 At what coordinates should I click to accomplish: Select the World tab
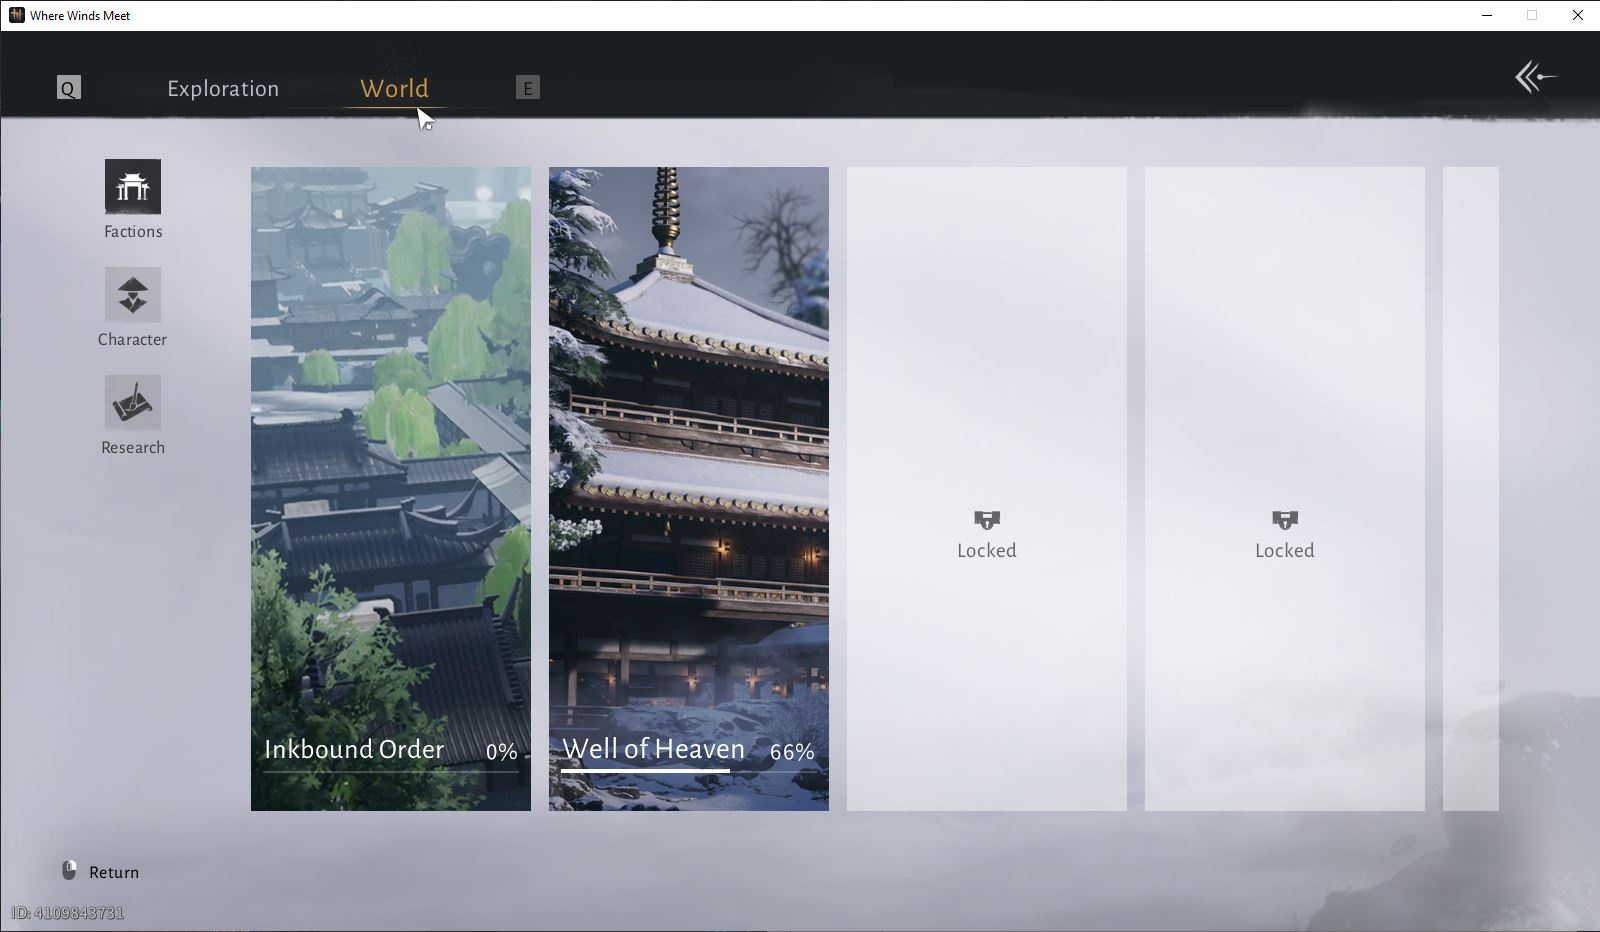coord(394,88)
